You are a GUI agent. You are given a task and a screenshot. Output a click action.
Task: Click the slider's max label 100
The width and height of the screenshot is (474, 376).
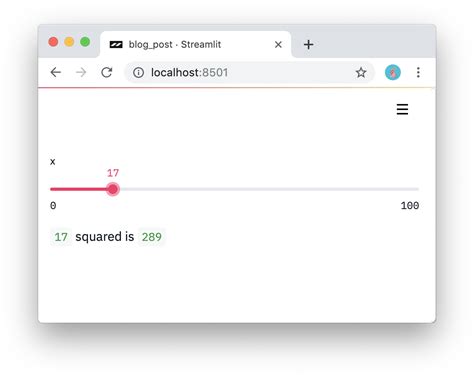(410, 206)
